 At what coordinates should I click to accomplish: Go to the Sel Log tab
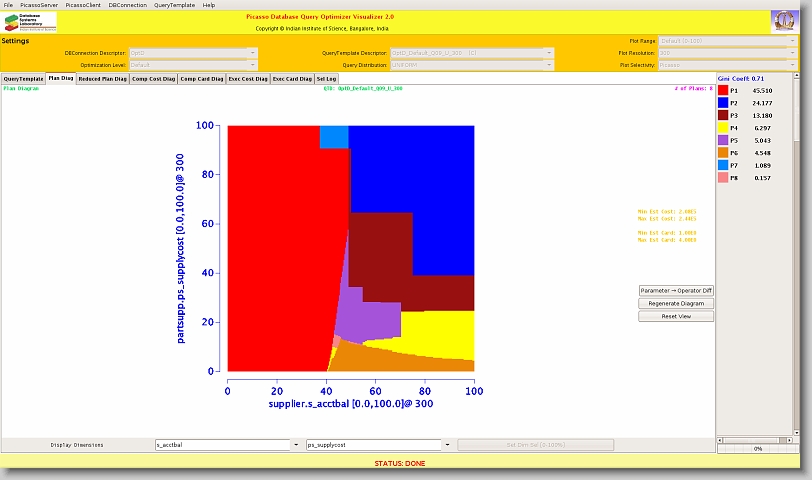(326, 78)
